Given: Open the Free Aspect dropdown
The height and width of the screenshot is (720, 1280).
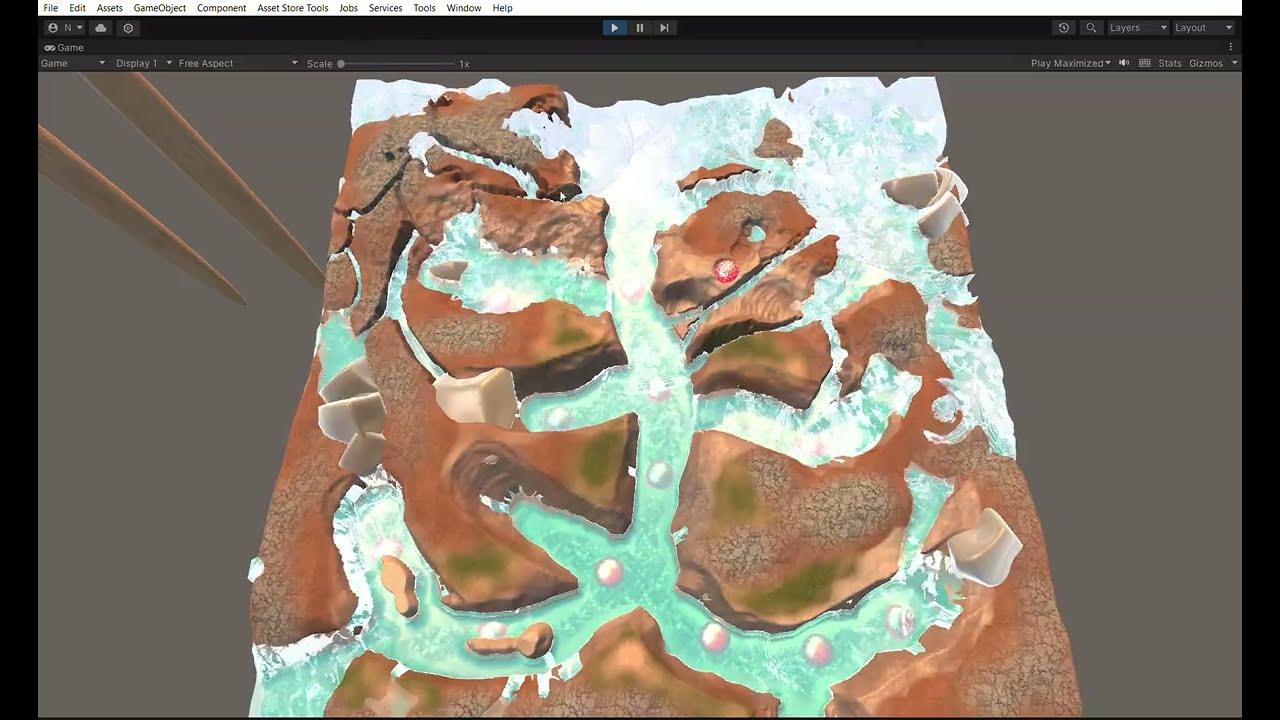Looking at the screenshot, I should click(x=238, y=63).
